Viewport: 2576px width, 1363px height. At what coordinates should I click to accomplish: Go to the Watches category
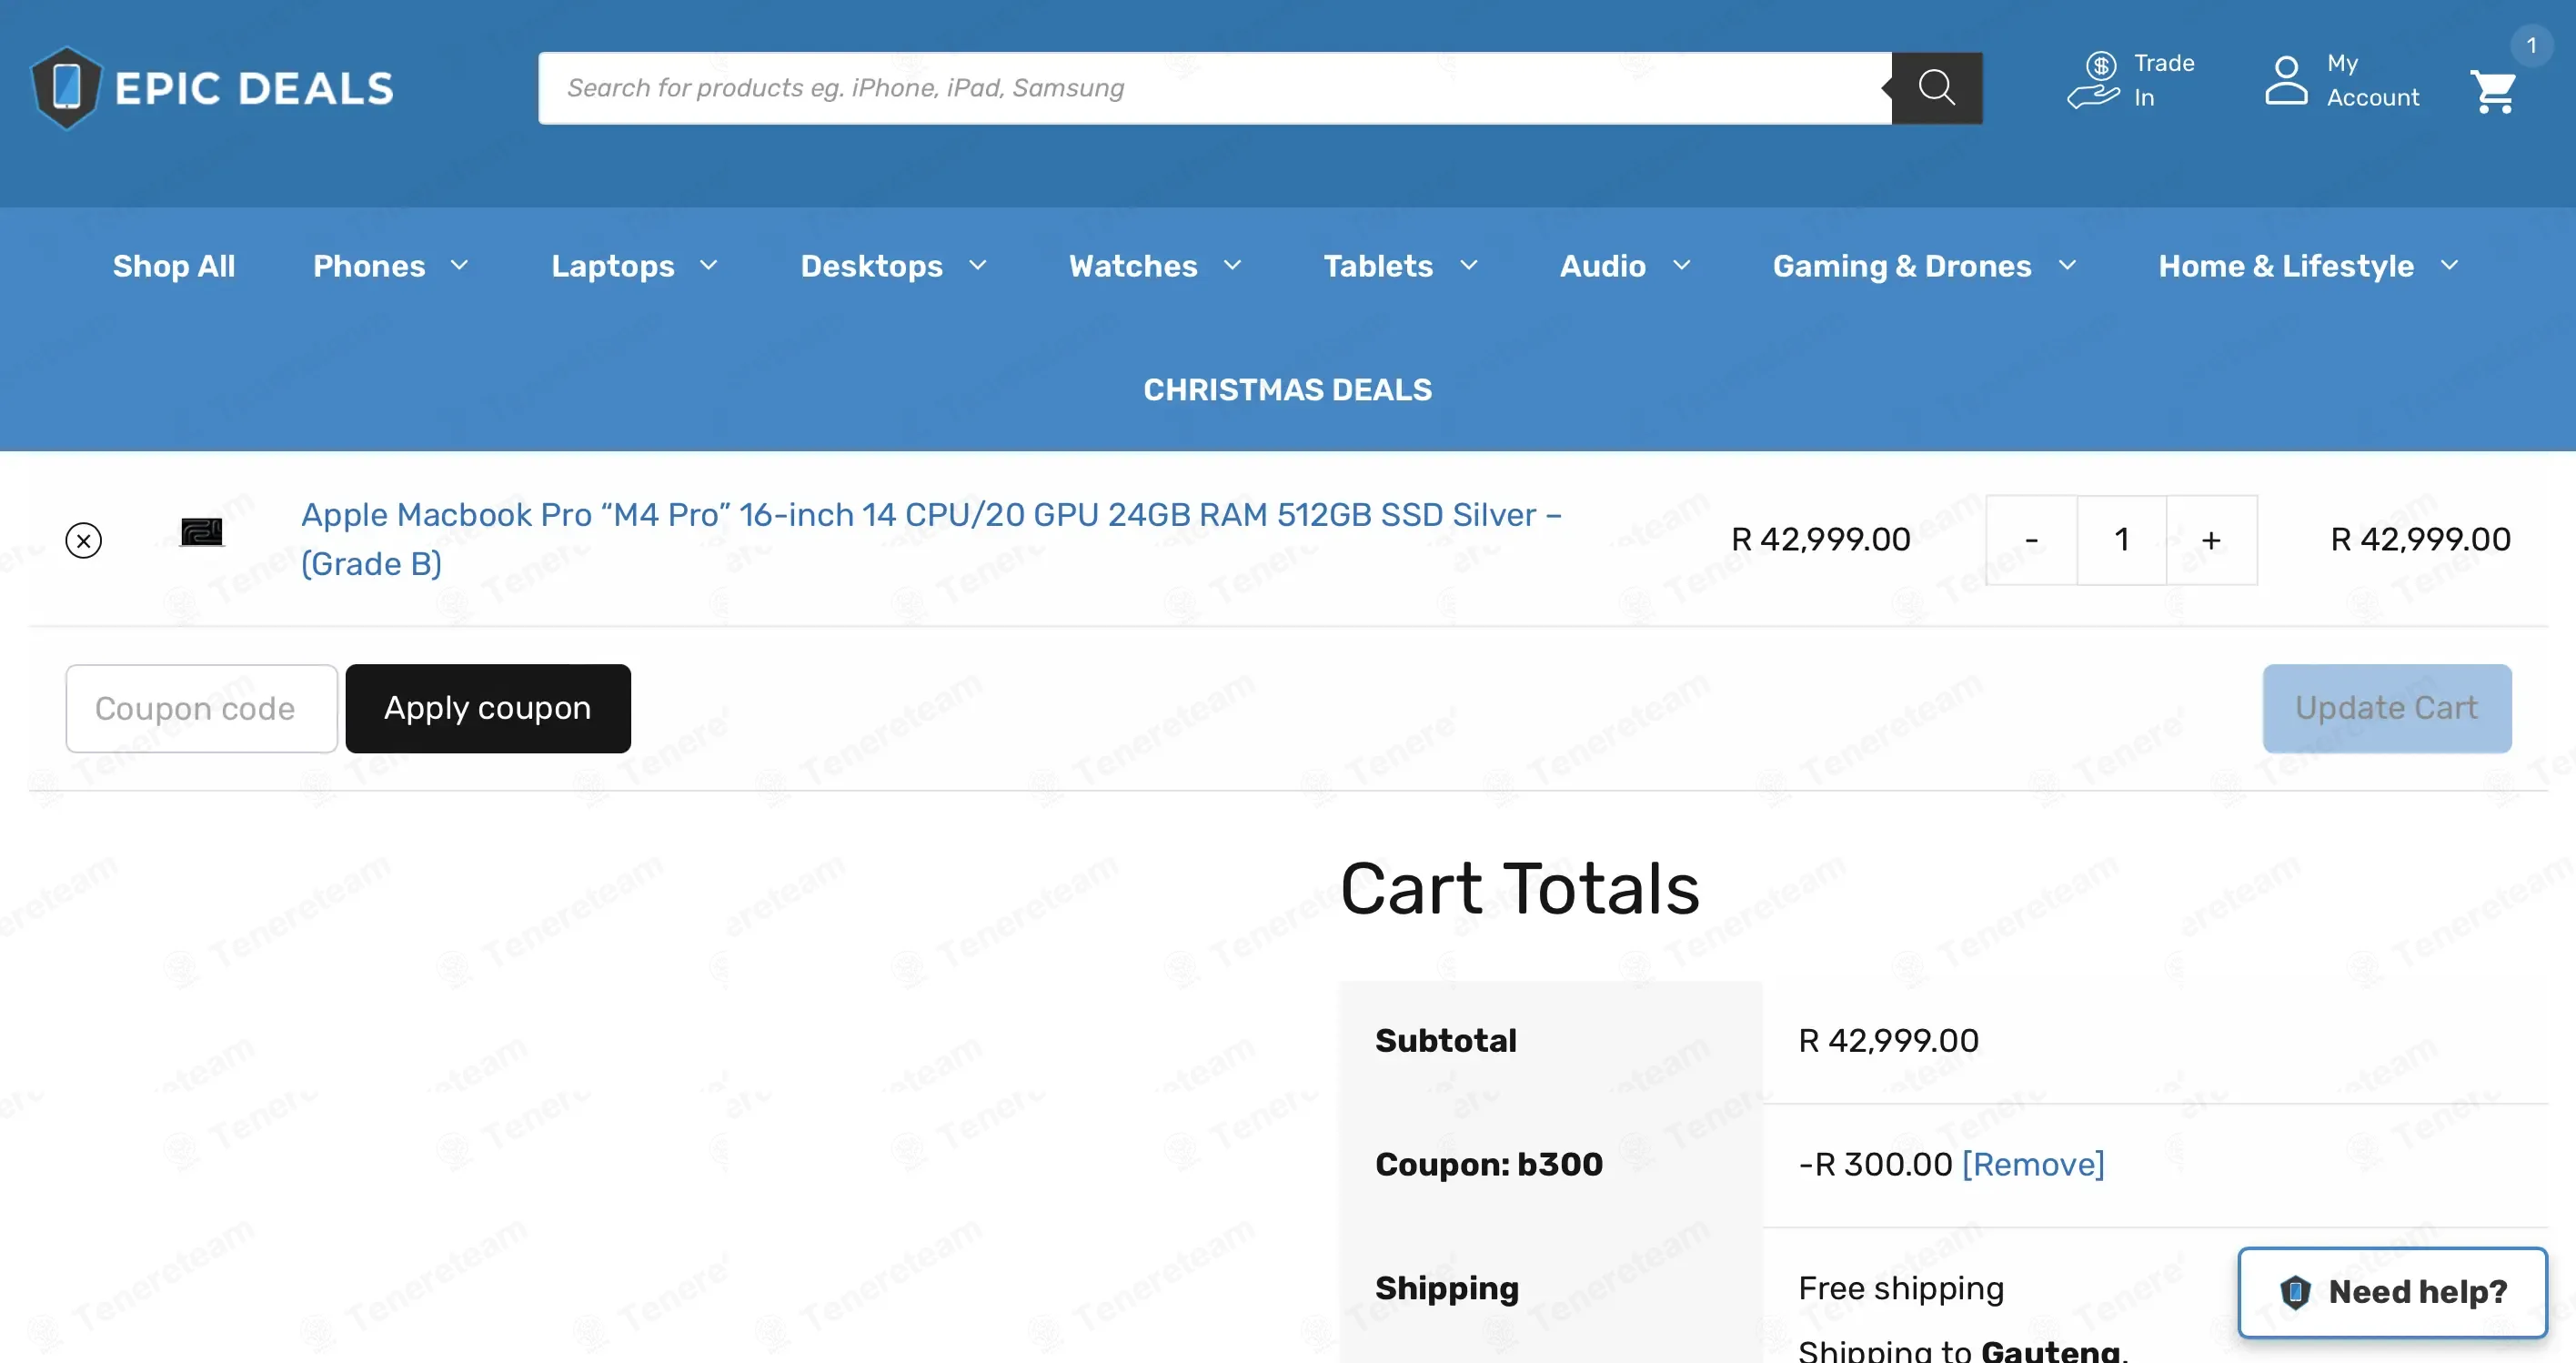1133,266
